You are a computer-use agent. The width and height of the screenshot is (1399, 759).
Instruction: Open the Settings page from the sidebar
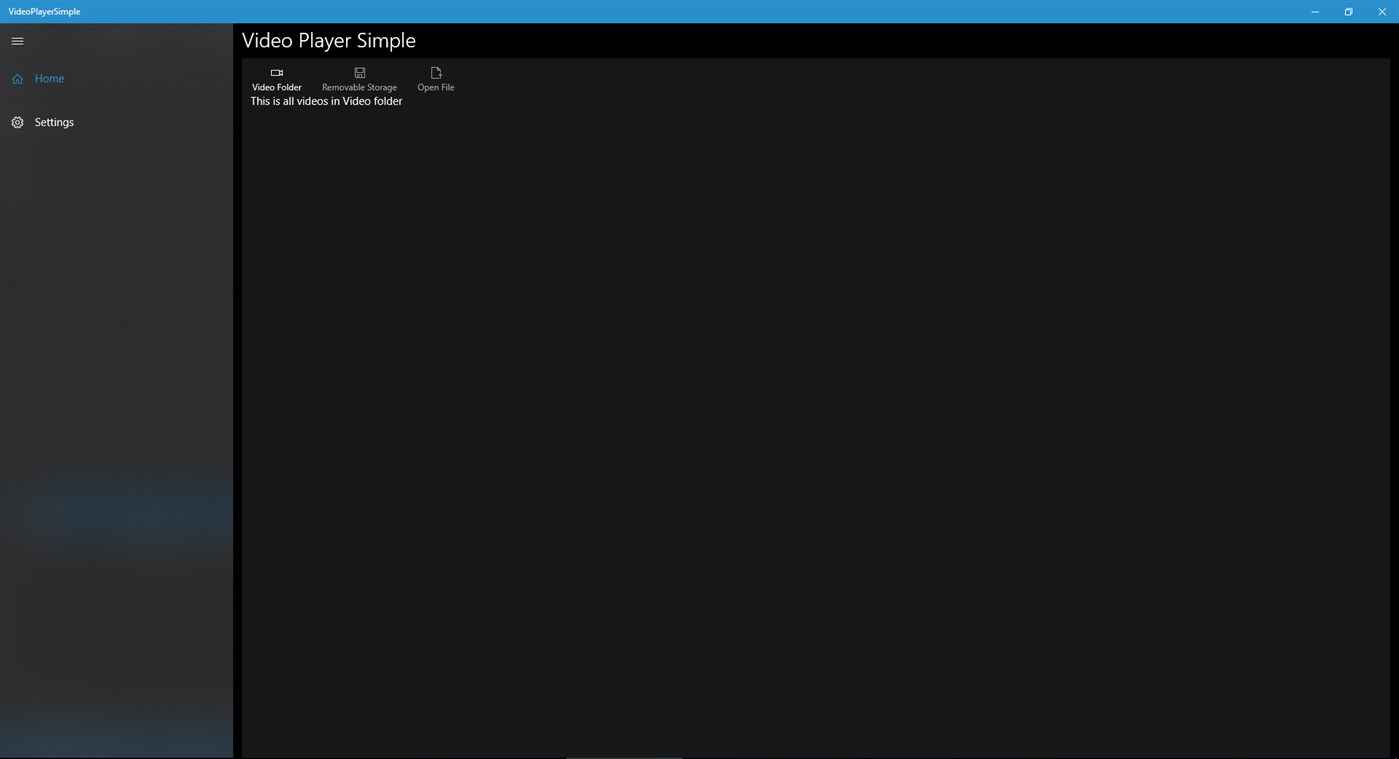[x=54, y=122]
